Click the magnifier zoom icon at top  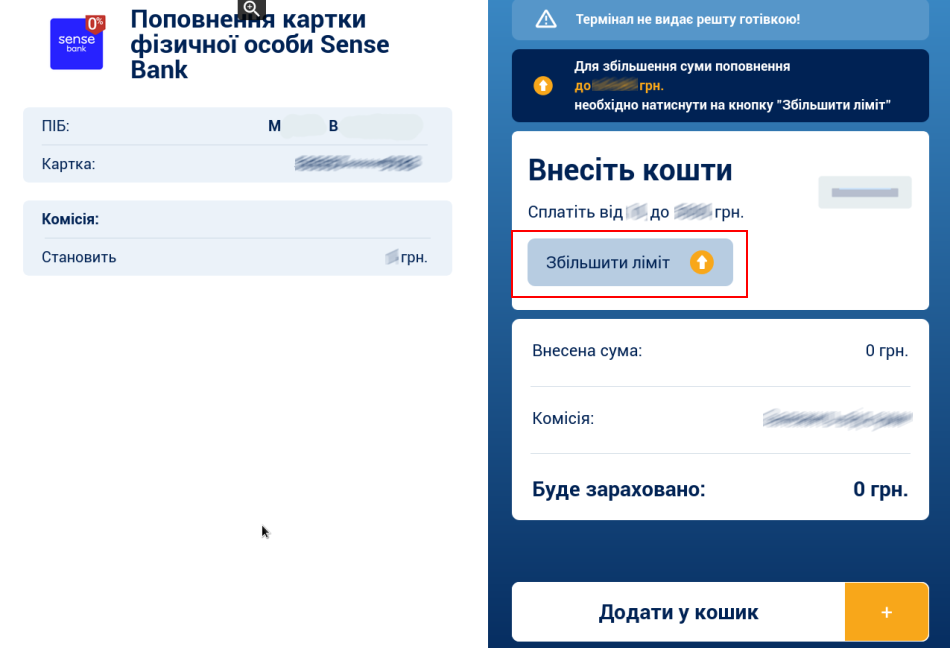[x=251, y=8]
